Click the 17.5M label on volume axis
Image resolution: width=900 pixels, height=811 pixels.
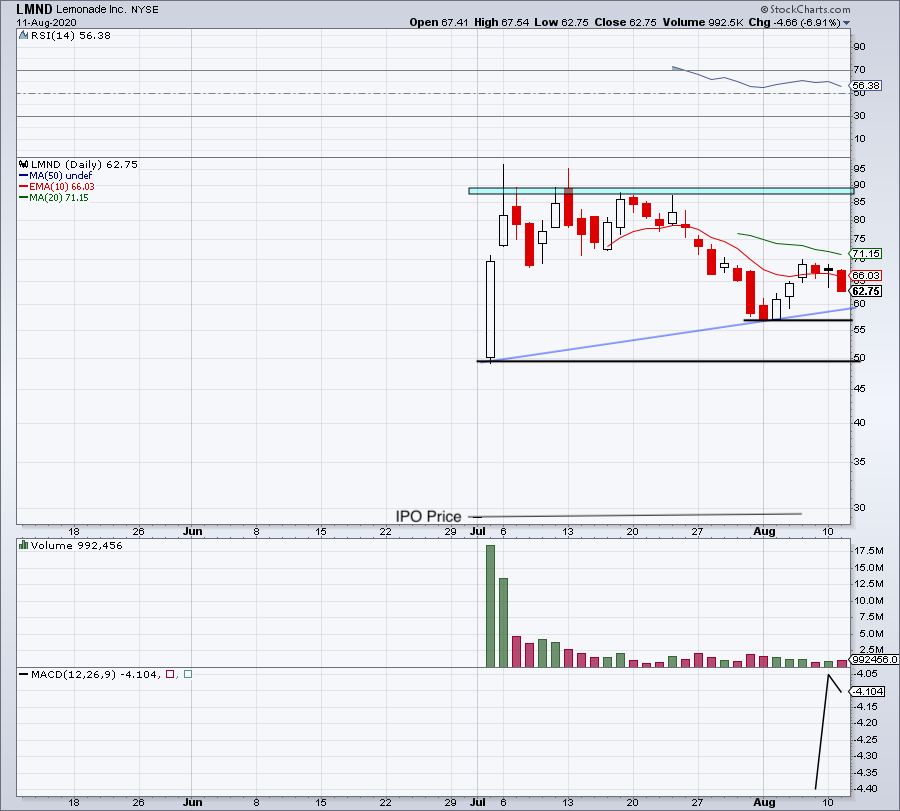point(868,551)
